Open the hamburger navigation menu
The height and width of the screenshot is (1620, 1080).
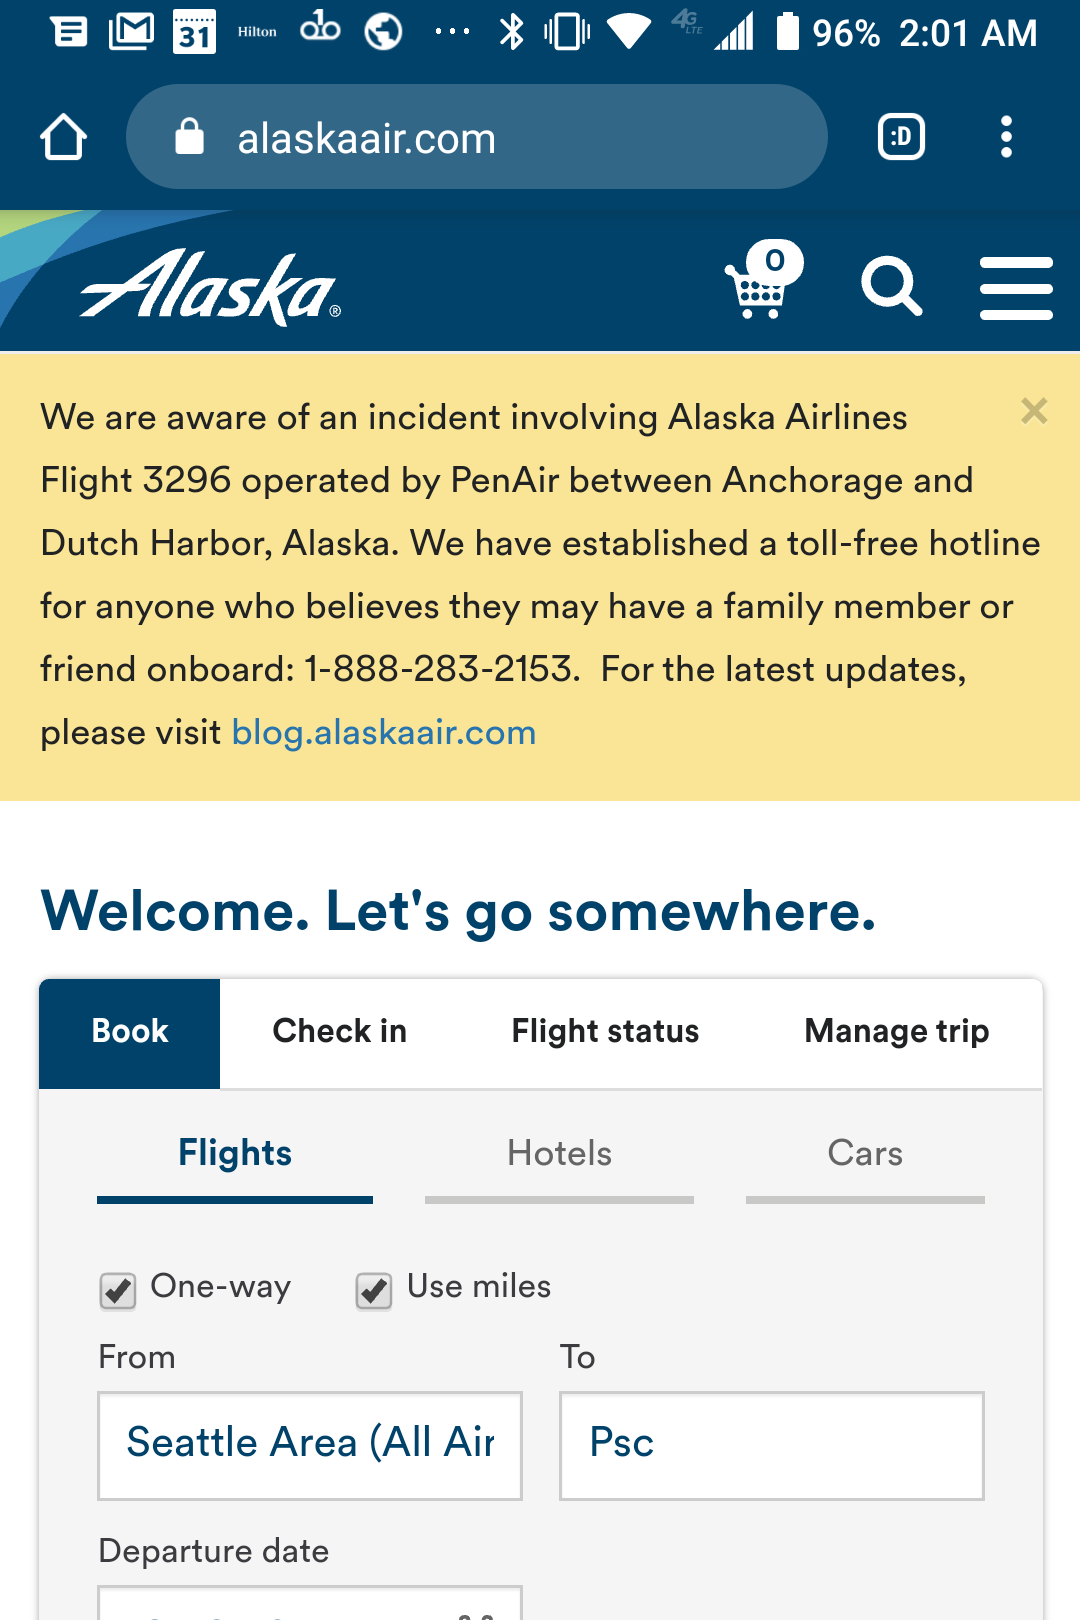1016,288
